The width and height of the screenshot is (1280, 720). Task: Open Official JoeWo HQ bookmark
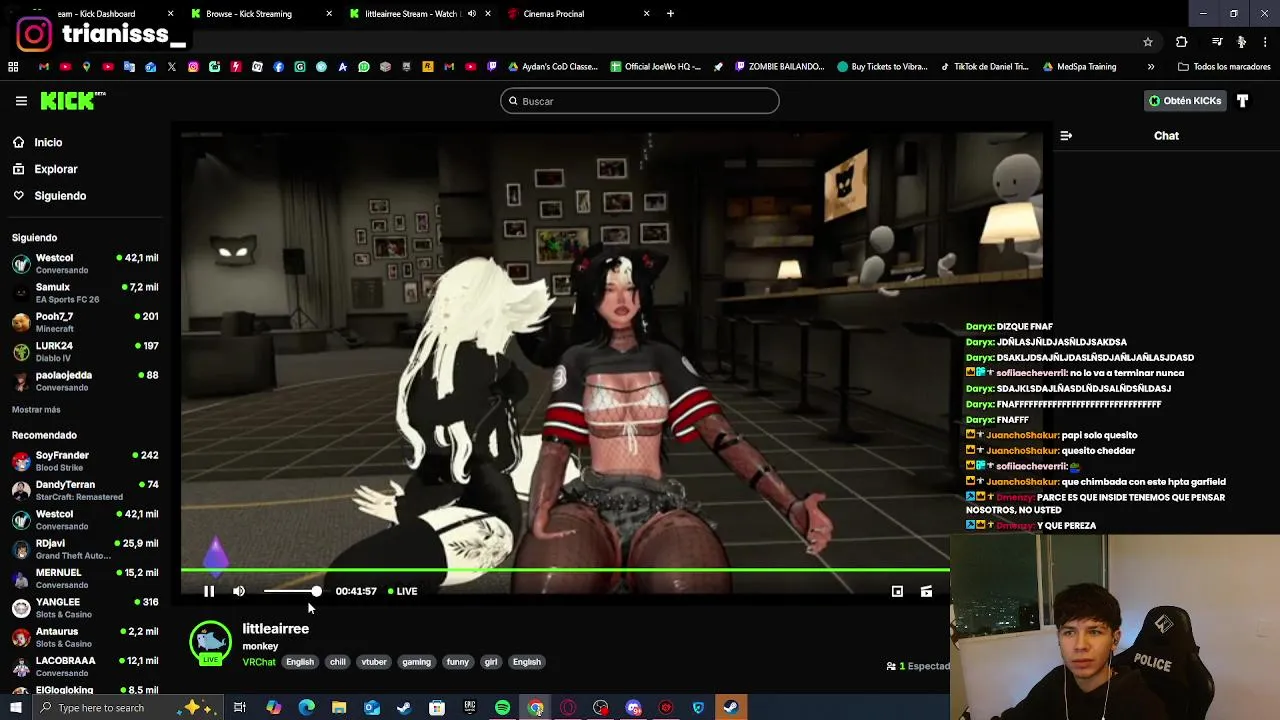tap(655, 67)
